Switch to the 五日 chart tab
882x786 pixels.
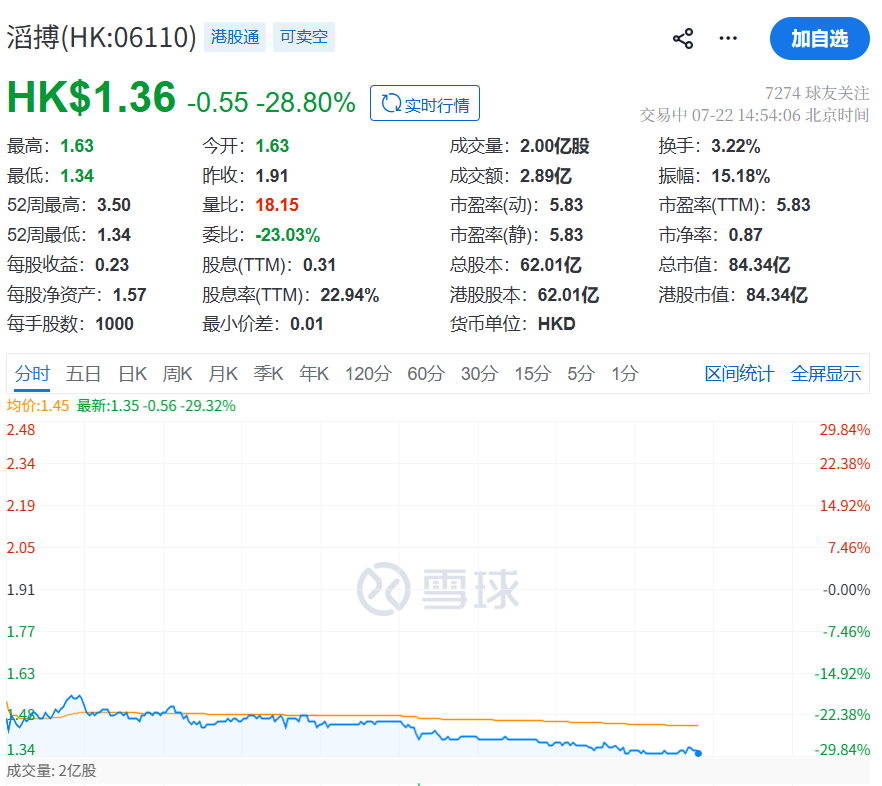tap(83, 374)
